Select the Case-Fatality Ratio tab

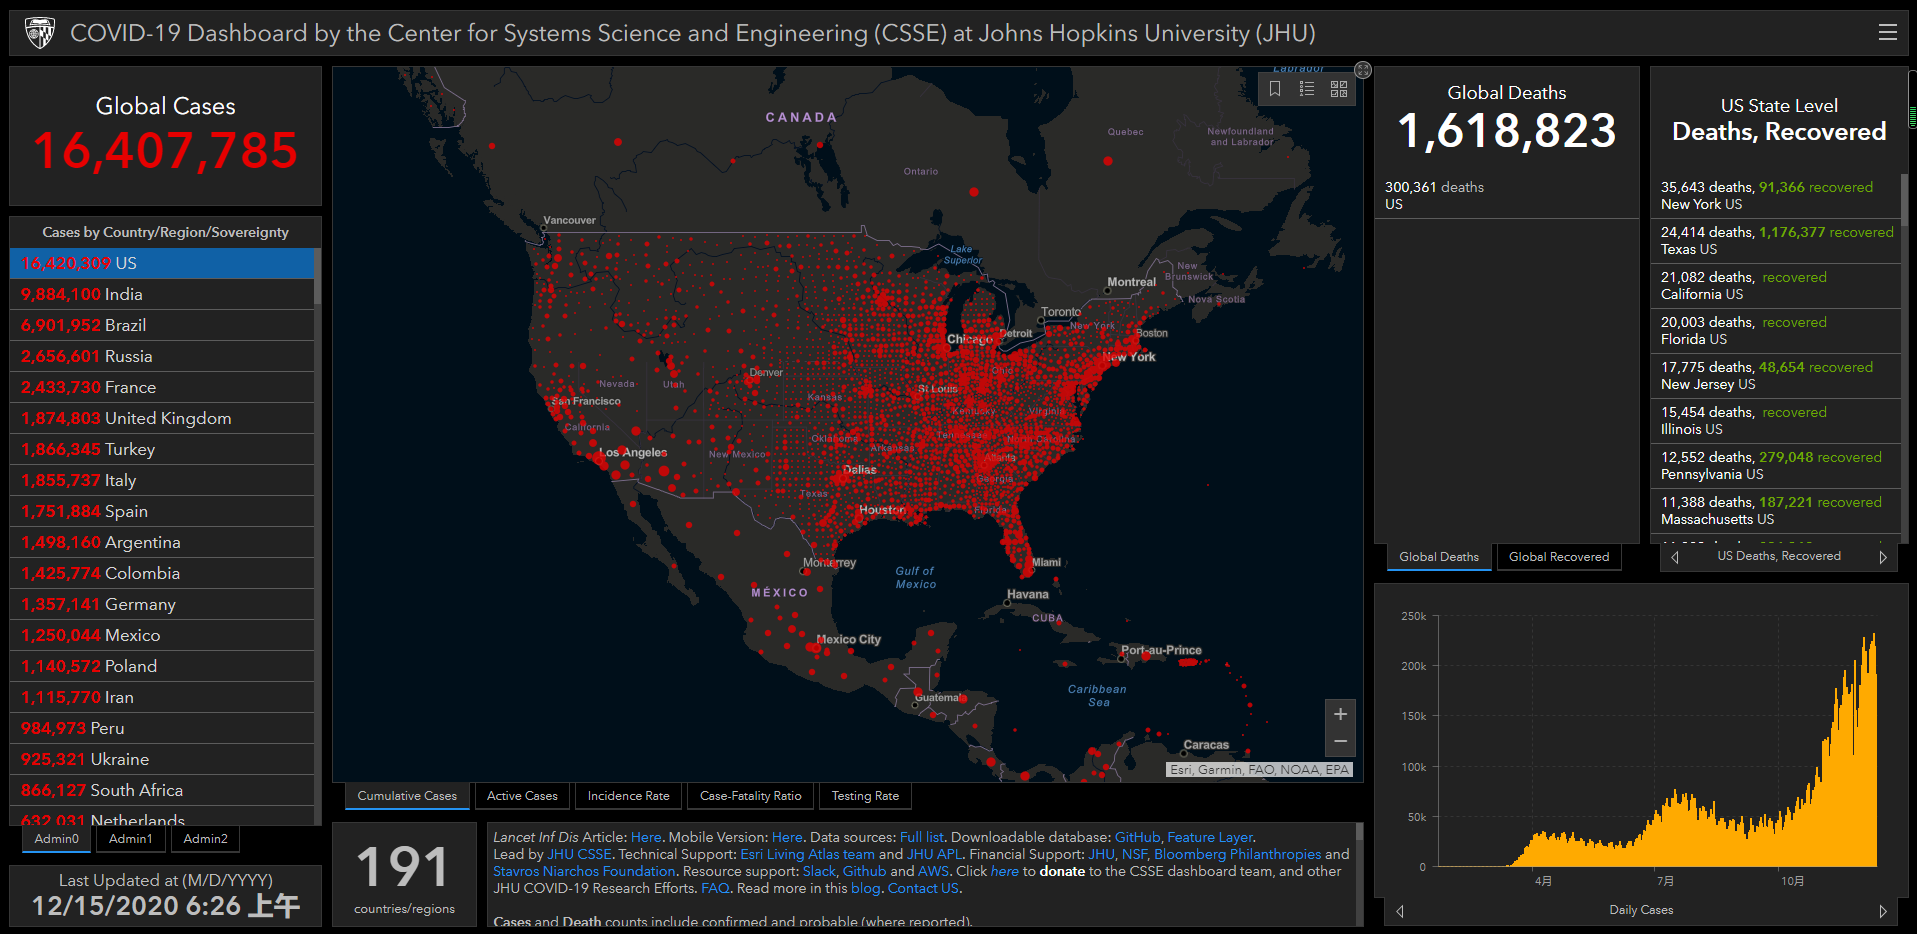(751, 796)
